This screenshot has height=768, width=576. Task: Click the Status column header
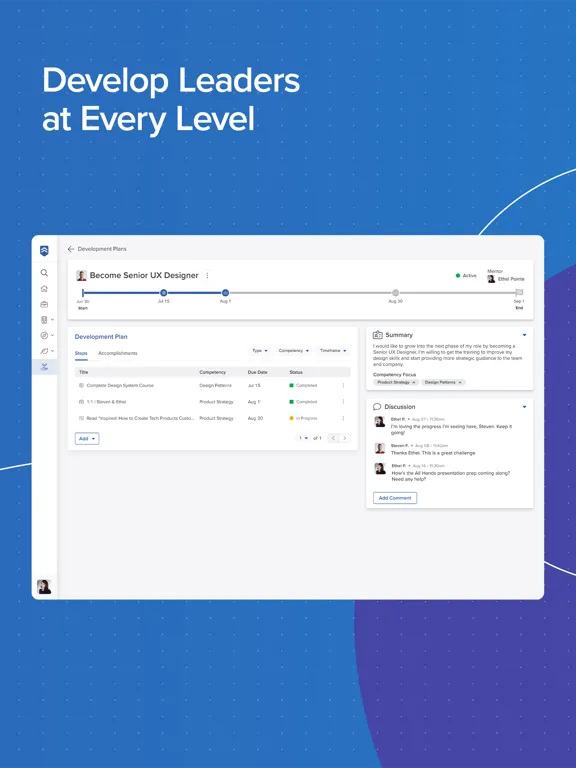(296, 372)
